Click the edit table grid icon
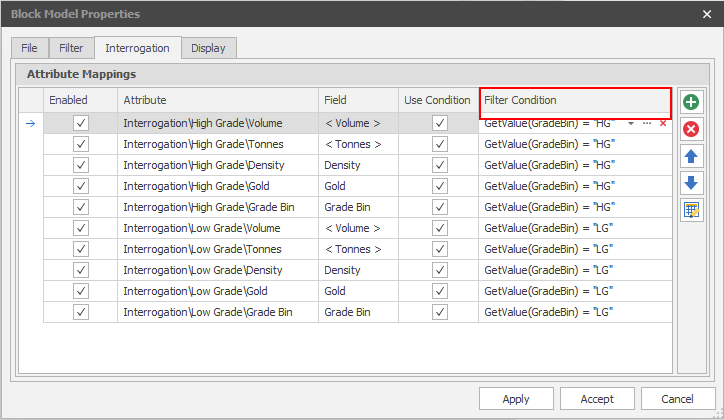The width and height of the screenshot is (724, 420). (x=690, y=210)
